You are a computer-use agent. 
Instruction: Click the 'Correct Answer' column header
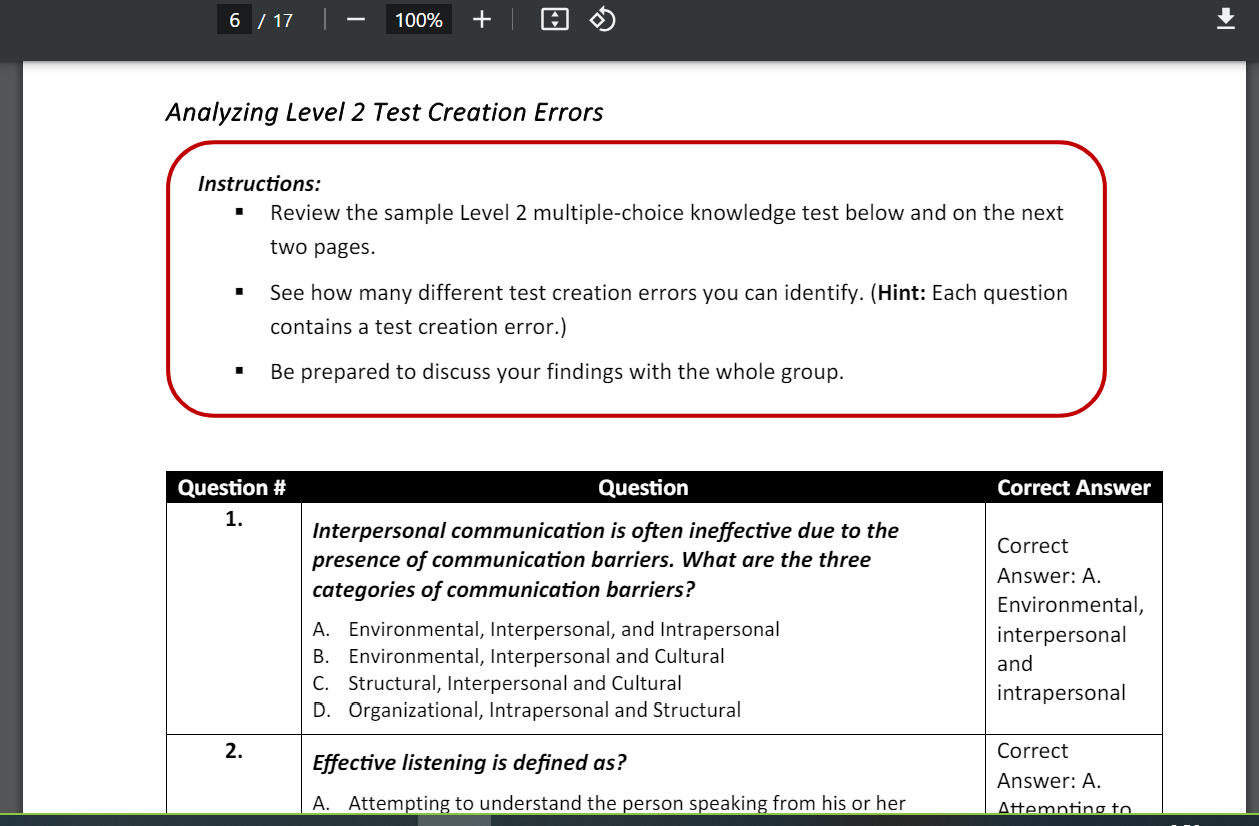[1073, 487]
